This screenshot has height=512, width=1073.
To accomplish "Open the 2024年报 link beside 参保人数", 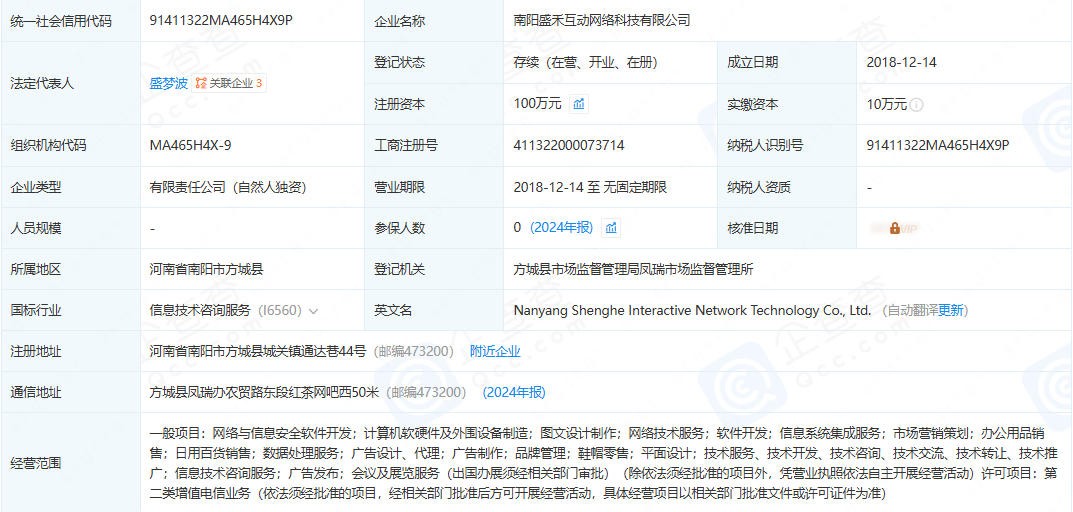I will (x=561, y=228).
